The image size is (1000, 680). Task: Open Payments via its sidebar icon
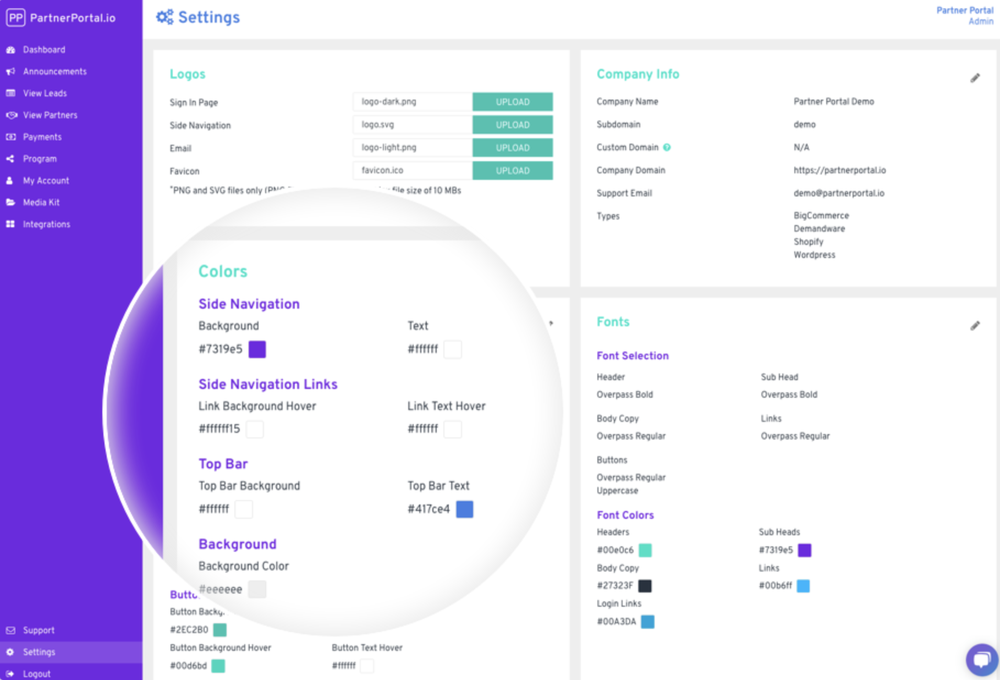click(12, 136)
